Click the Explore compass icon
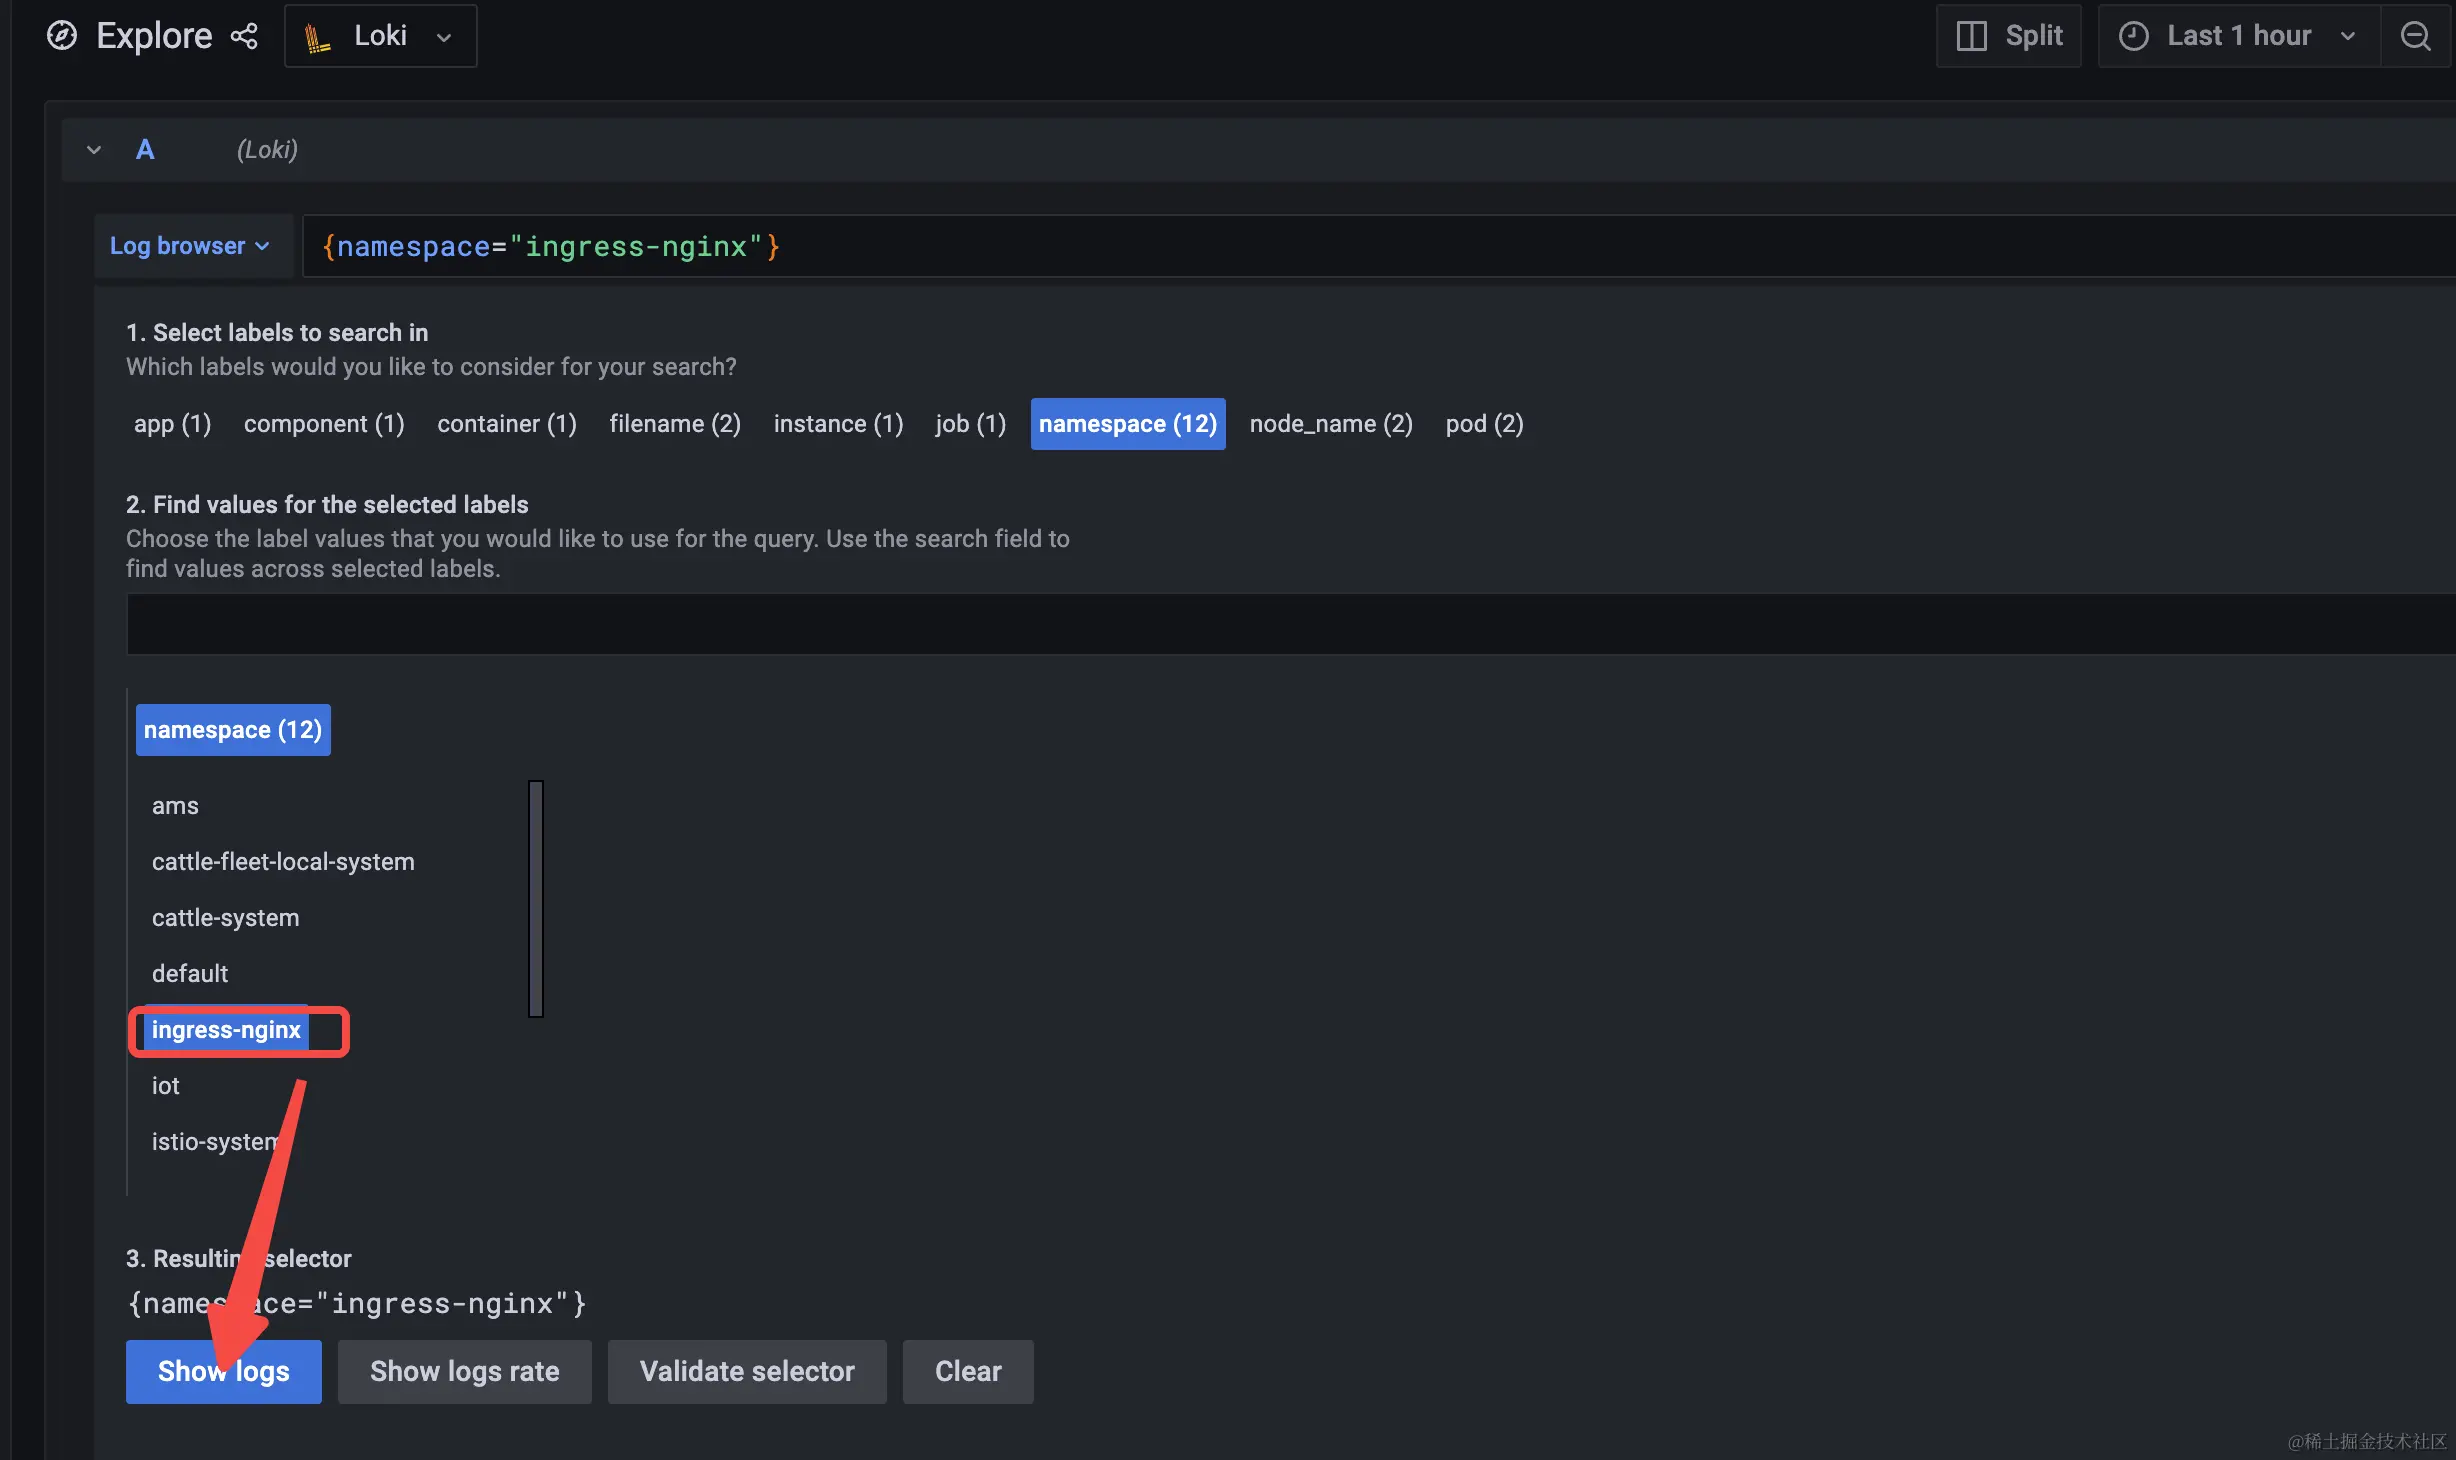 pos(62,36)
